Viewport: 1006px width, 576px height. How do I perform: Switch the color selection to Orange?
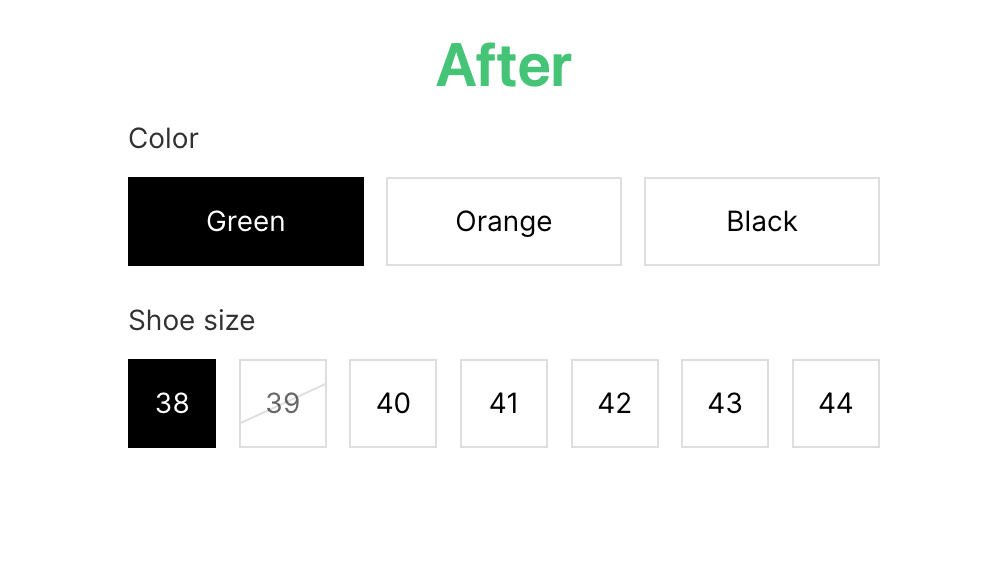point(504,221)
